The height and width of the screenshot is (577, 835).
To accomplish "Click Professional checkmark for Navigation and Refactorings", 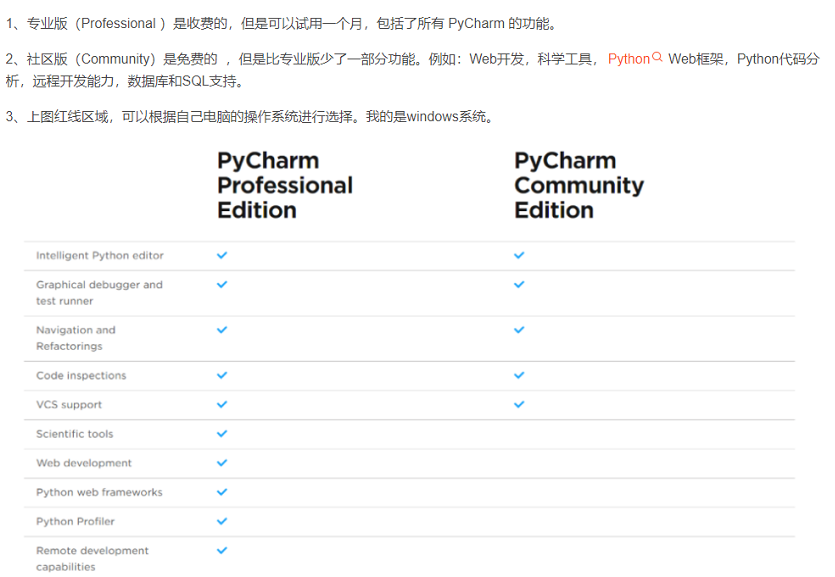I will click(x=222, y=329).
